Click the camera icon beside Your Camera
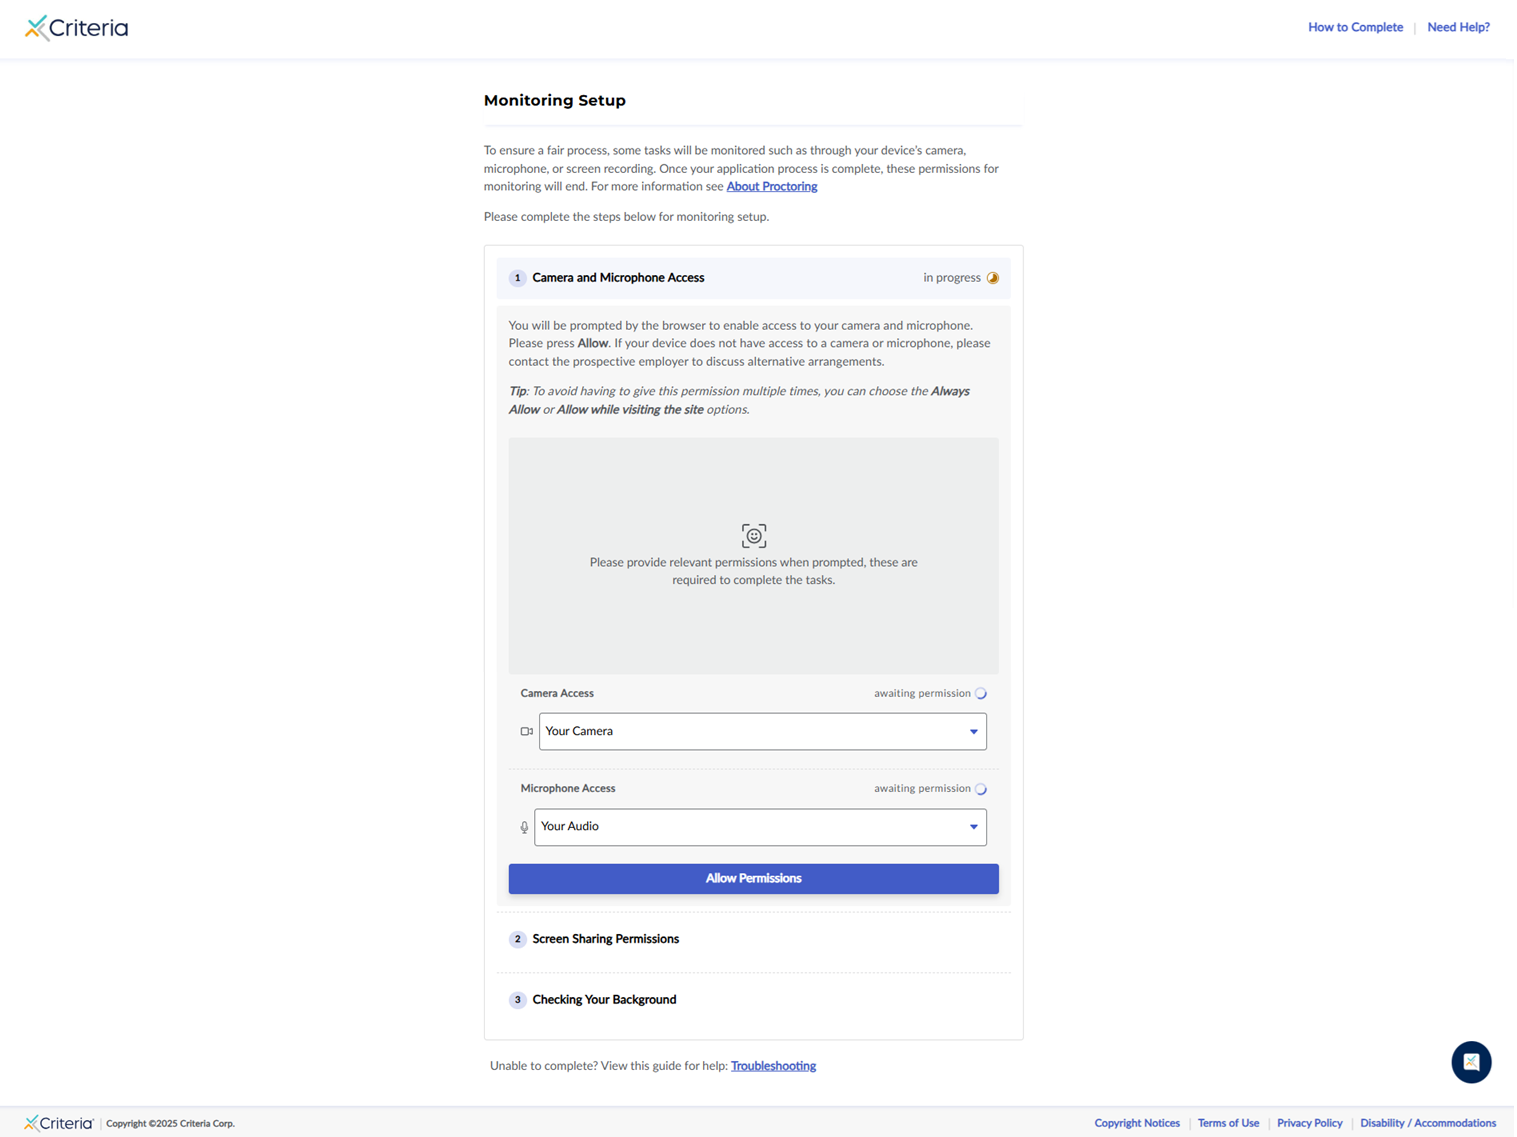This screenshot has width=1517, height=1137. pos(526,732)
